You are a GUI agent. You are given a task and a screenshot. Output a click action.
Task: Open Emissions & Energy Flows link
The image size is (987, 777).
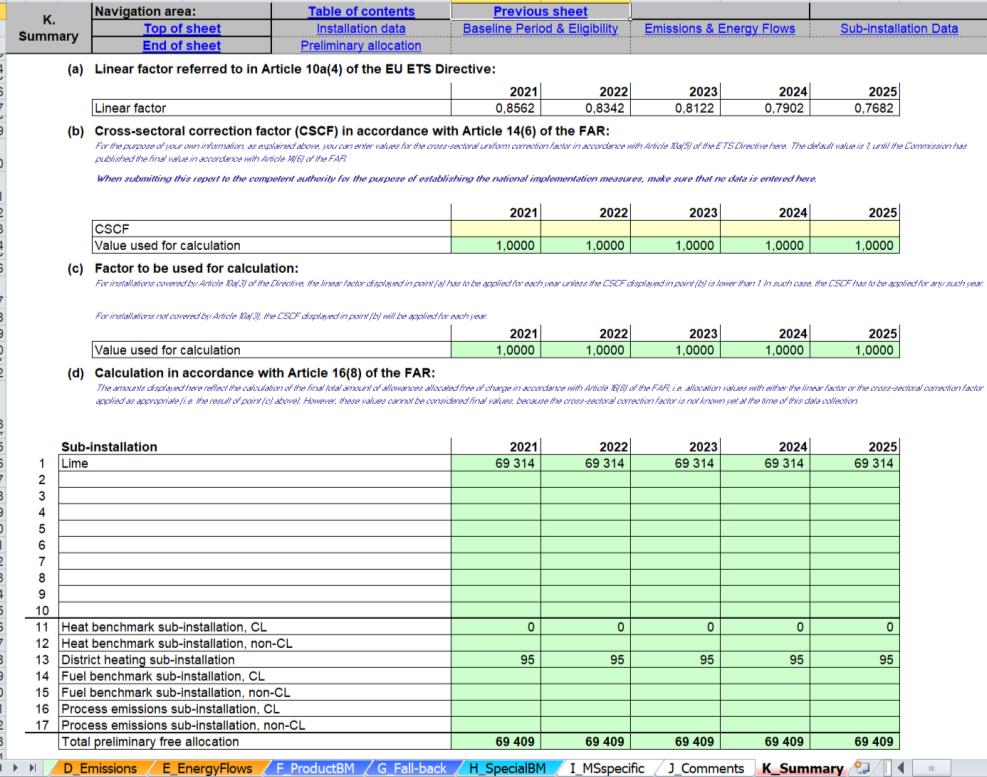[x=719, y=28]
